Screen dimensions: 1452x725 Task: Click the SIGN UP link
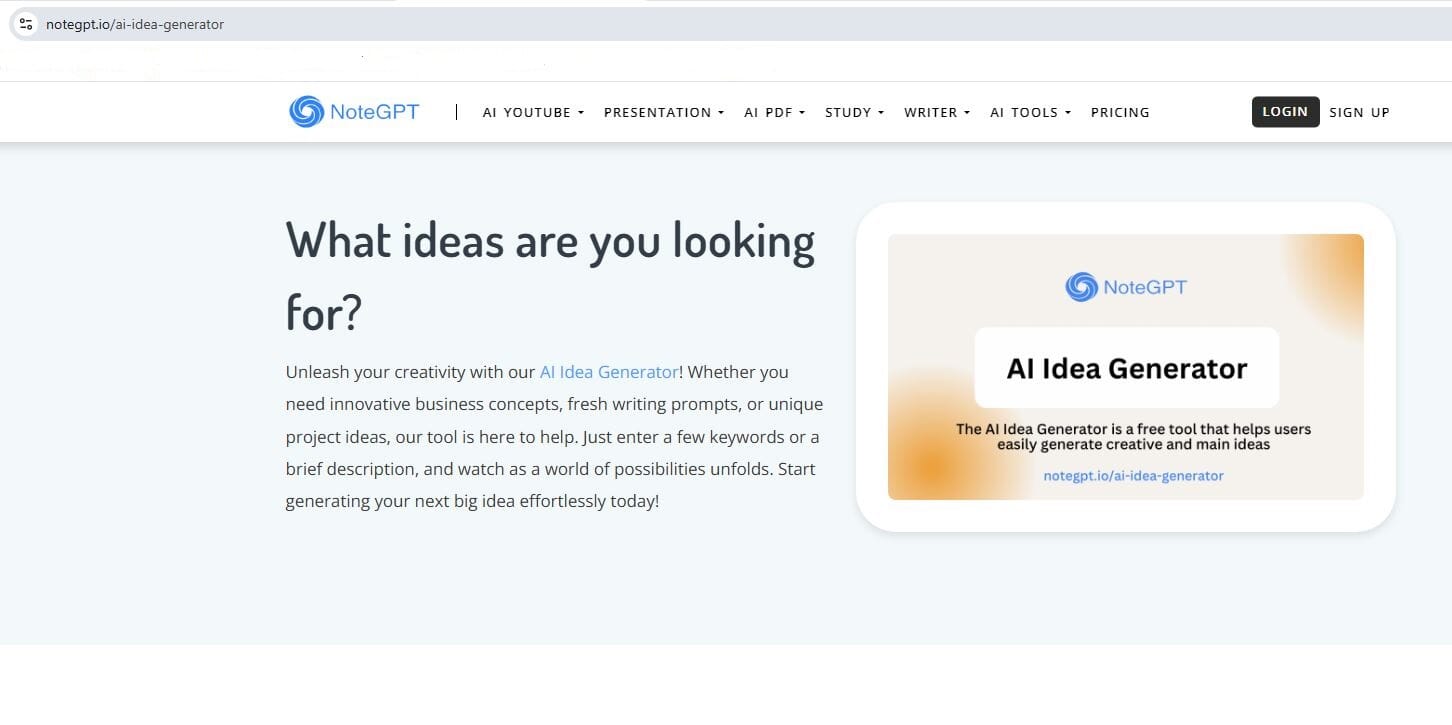pyautogui.click(x=1359, y=113)
